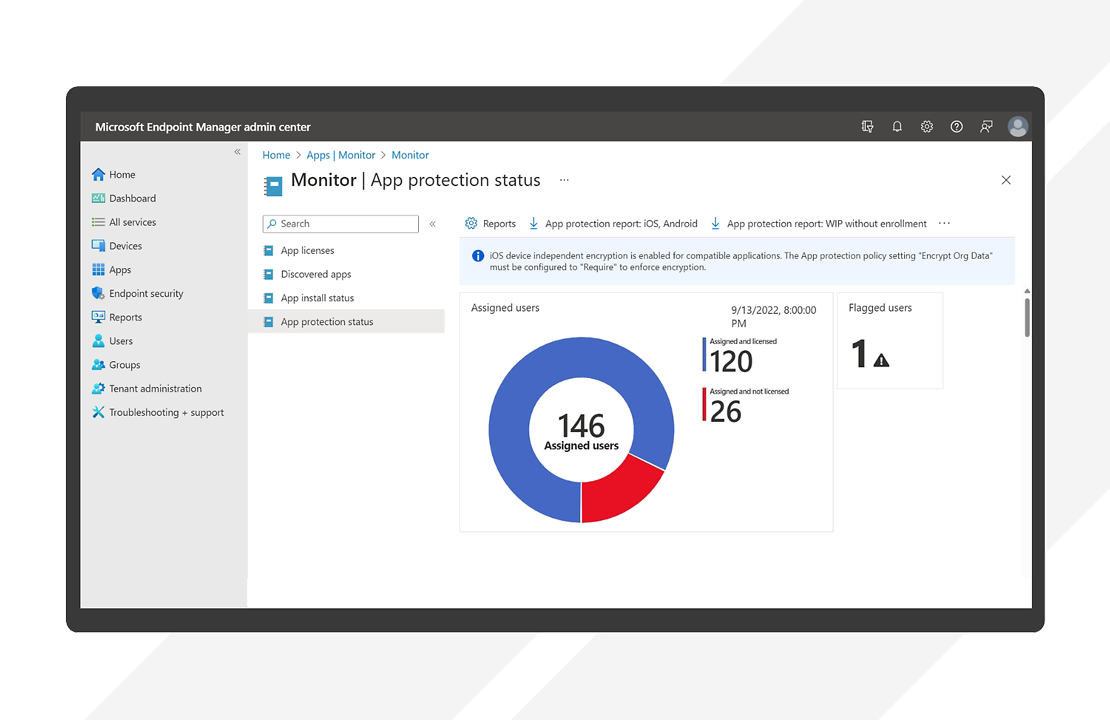Open more options beside the page title
This screenshot has height=720, width=1110.
pos(564,180)
